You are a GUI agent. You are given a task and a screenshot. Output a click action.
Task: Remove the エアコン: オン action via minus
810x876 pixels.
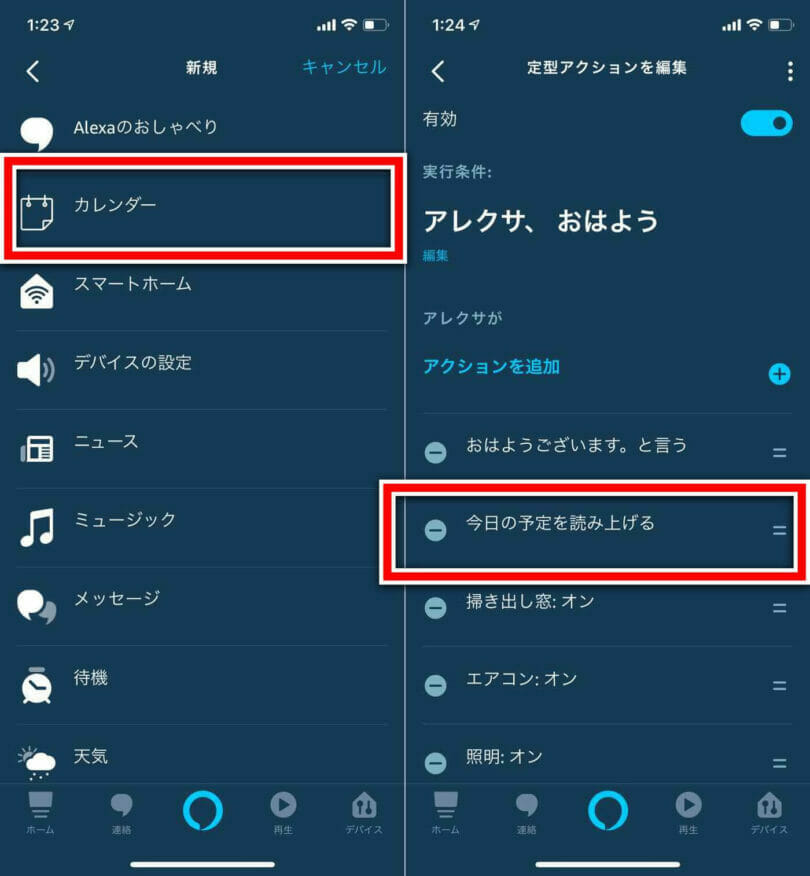coord(435,685)
